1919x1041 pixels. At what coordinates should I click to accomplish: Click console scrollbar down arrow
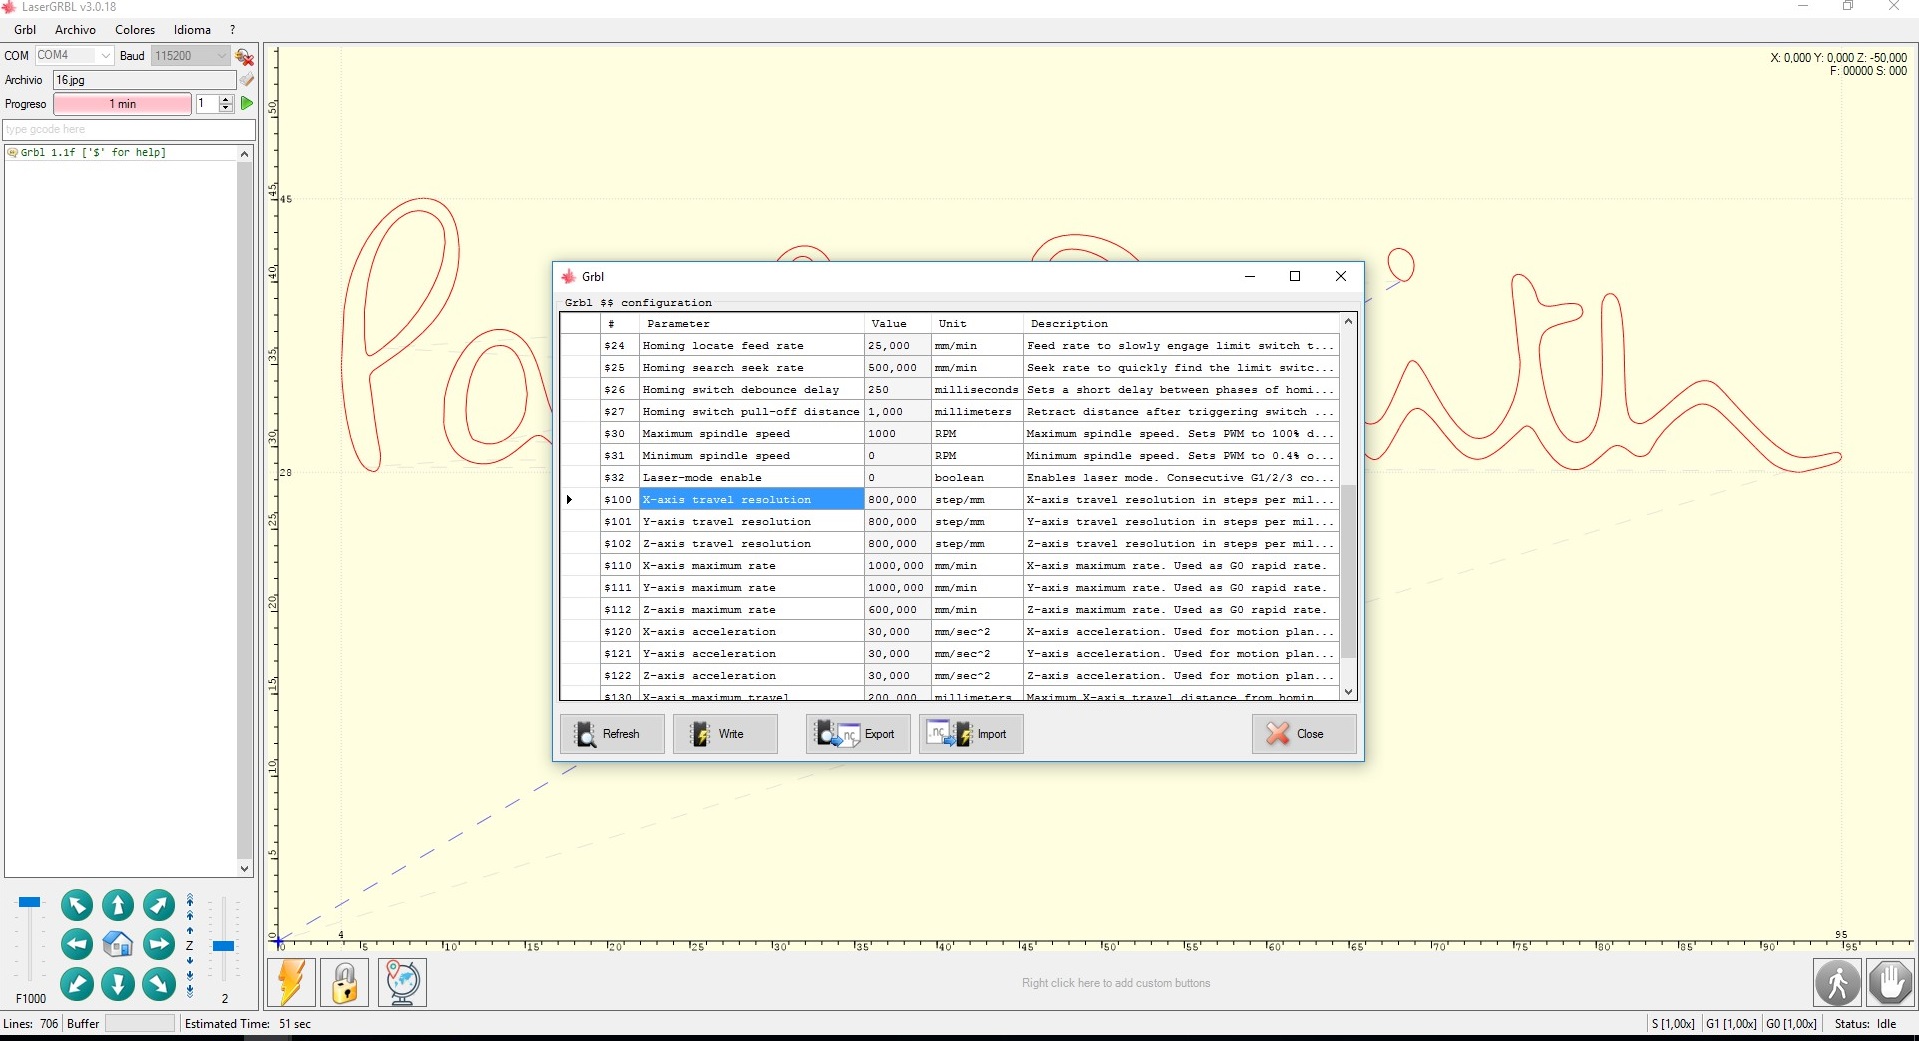point(245,869)
